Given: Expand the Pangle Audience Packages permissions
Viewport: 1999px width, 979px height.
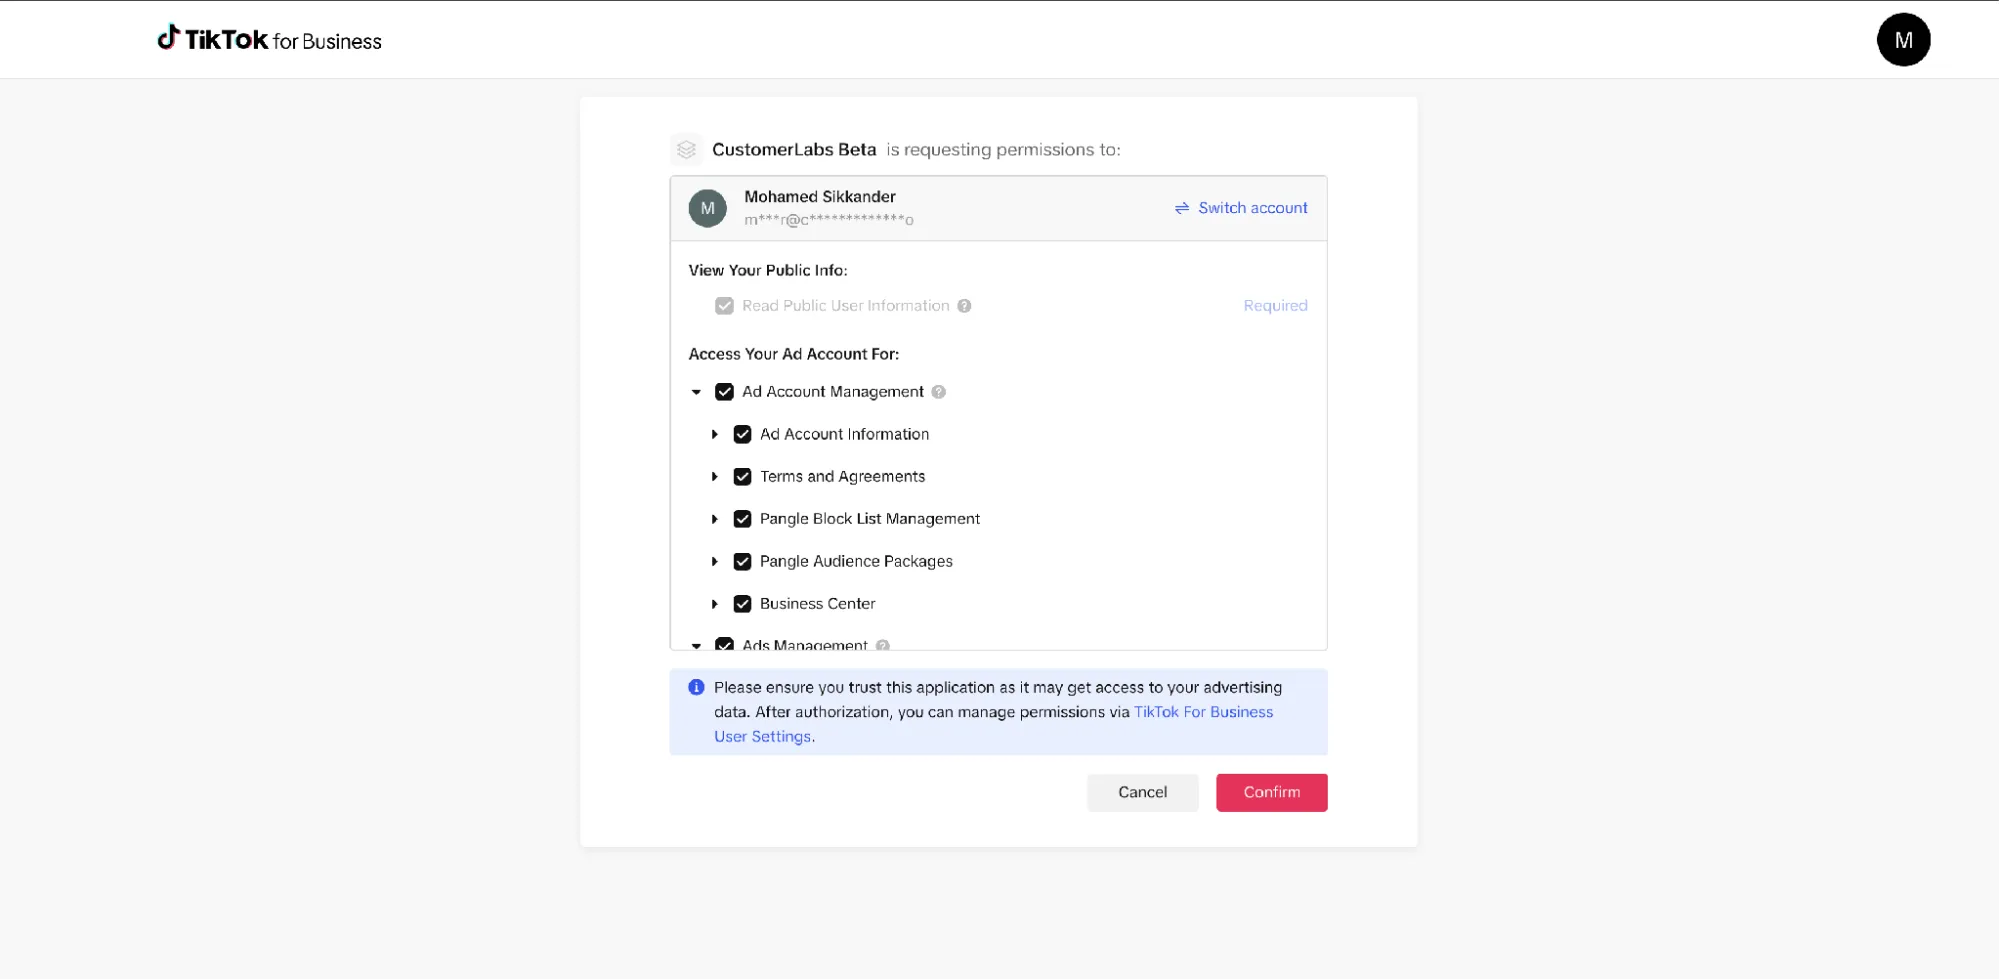Looking at the screenshot, I should 714,562.
